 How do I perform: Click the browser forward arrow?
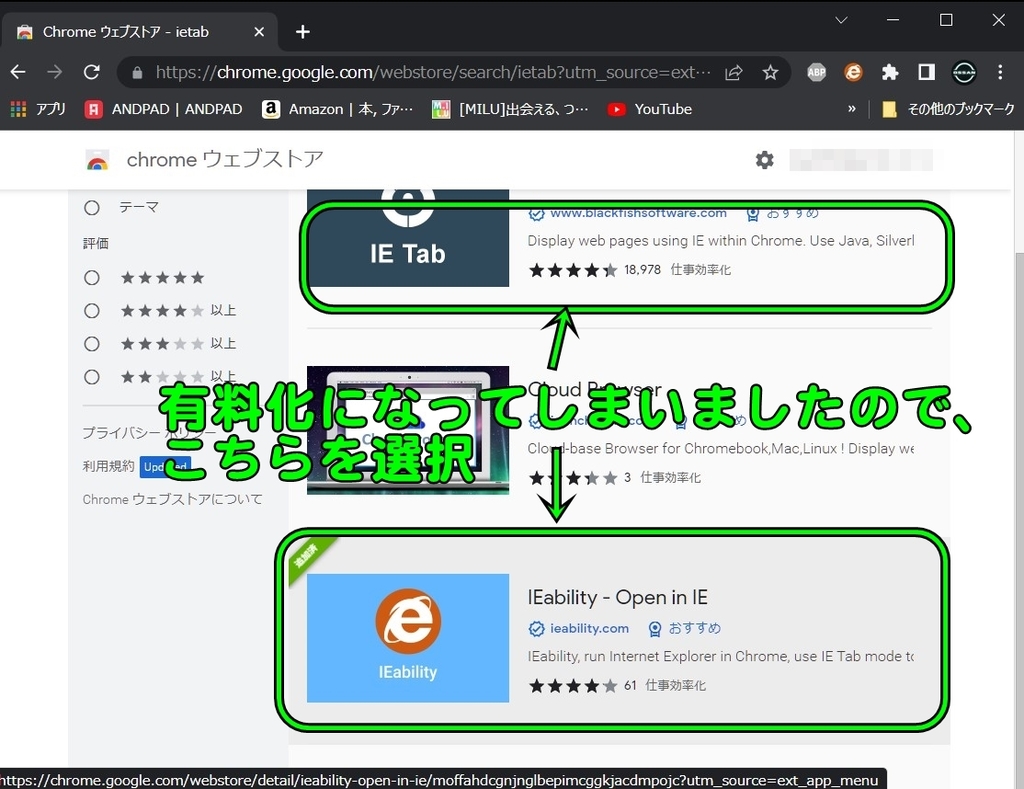[55, 72]
